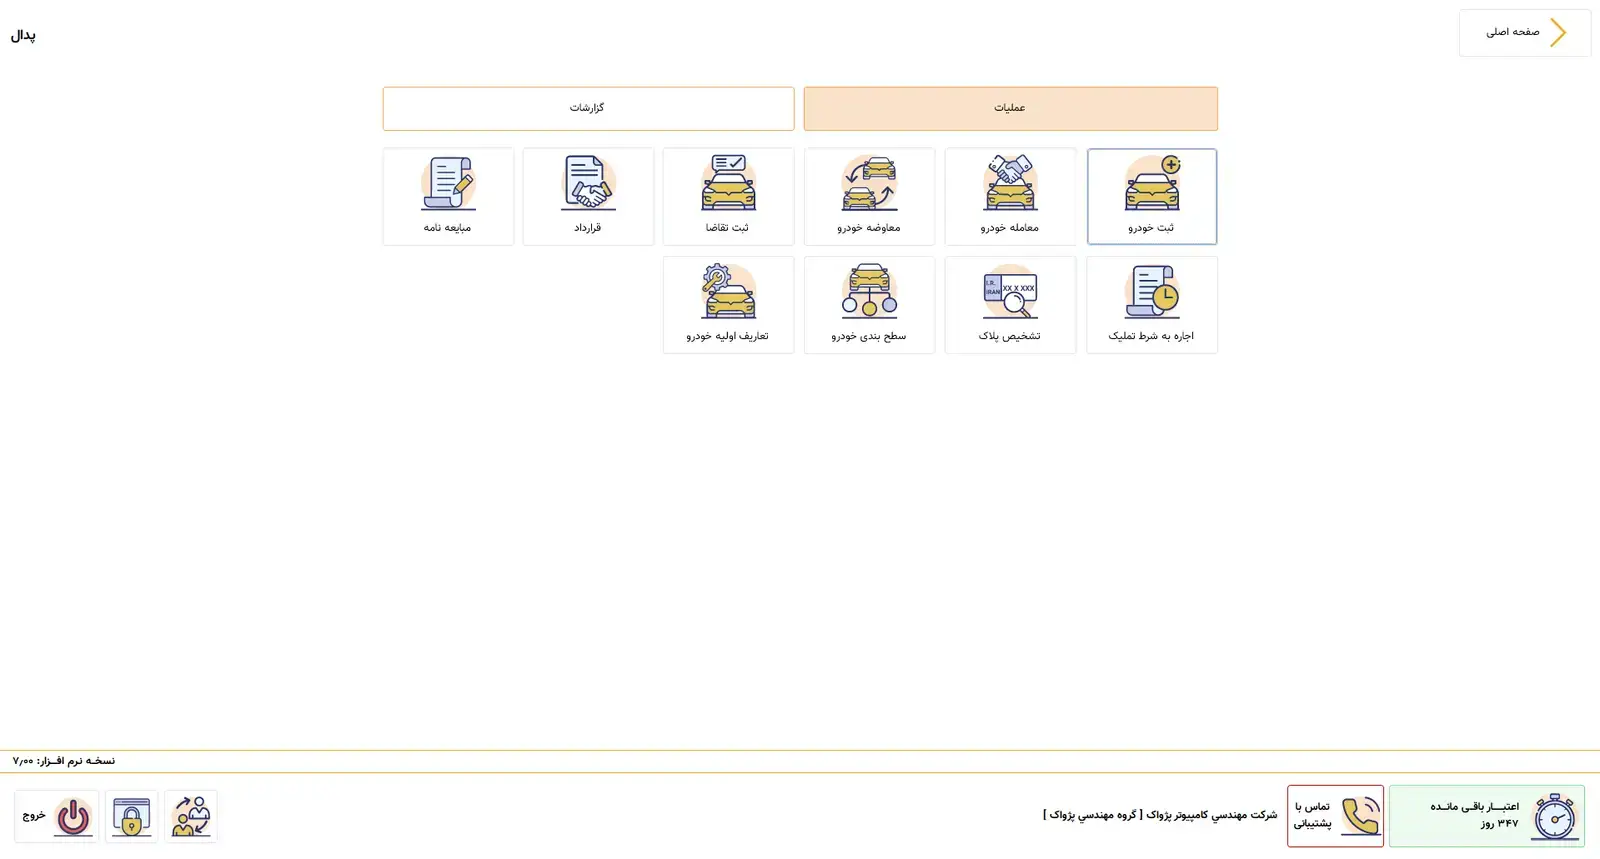This screenshot has width=1600, height=859.
Task: Click the yellow chevron arrow beside صفحه اصلی
Action: pyautogui.click(x=1558, y=33)
